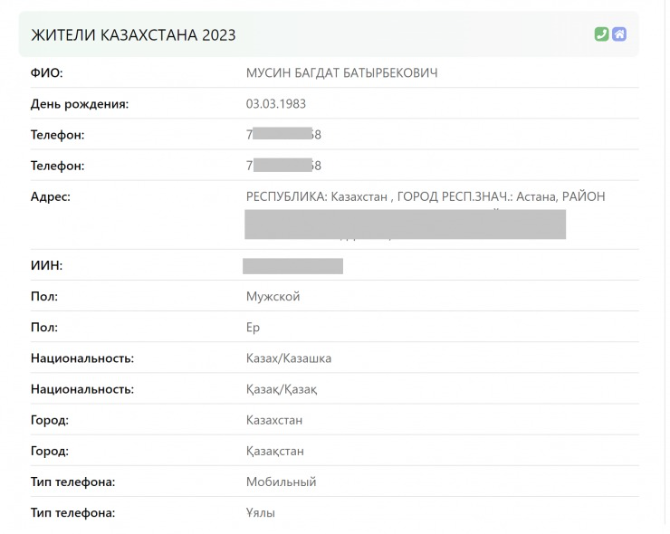670x534 pixels.
Task: Click the 'День рождения:' label
Action: [x=80, y=104]
